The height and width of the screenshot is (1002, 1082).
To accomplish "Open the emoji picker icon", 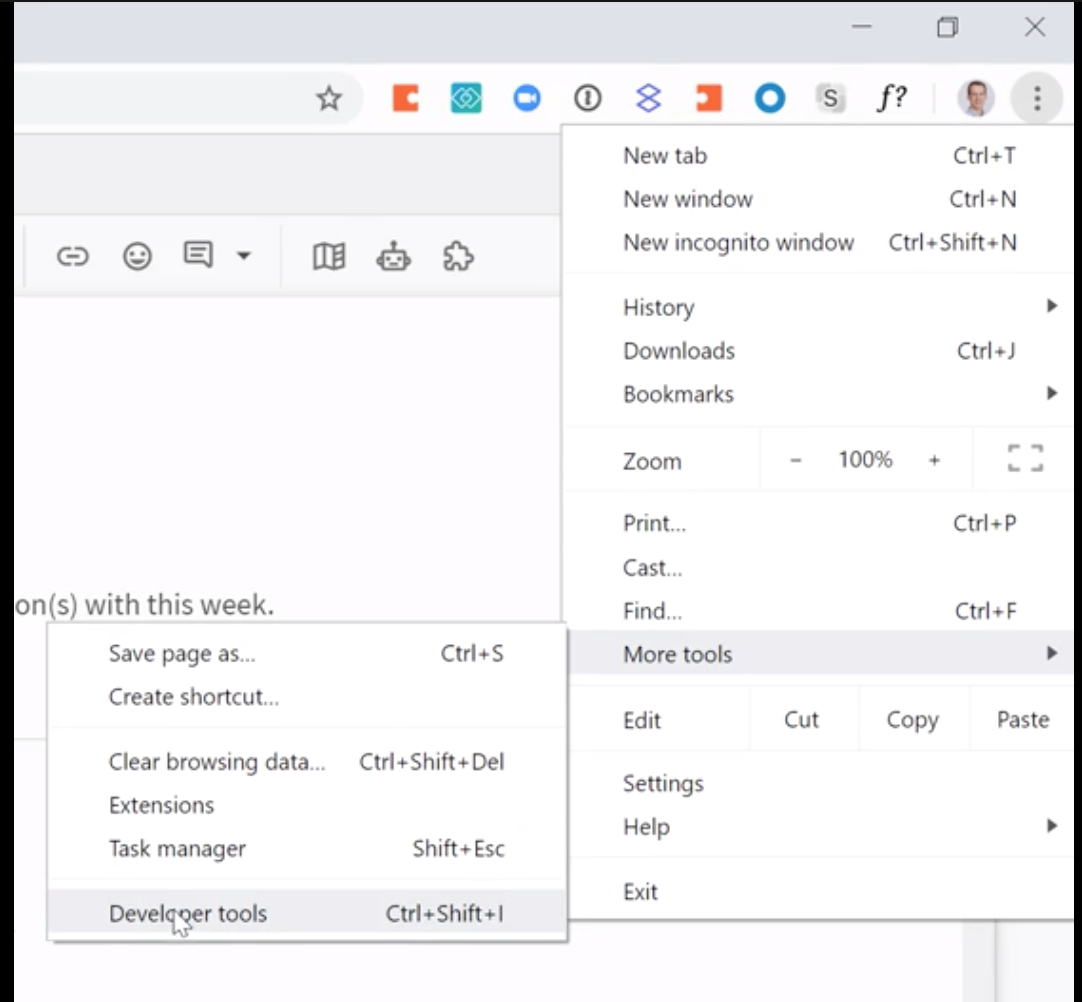I will (137, 255).
